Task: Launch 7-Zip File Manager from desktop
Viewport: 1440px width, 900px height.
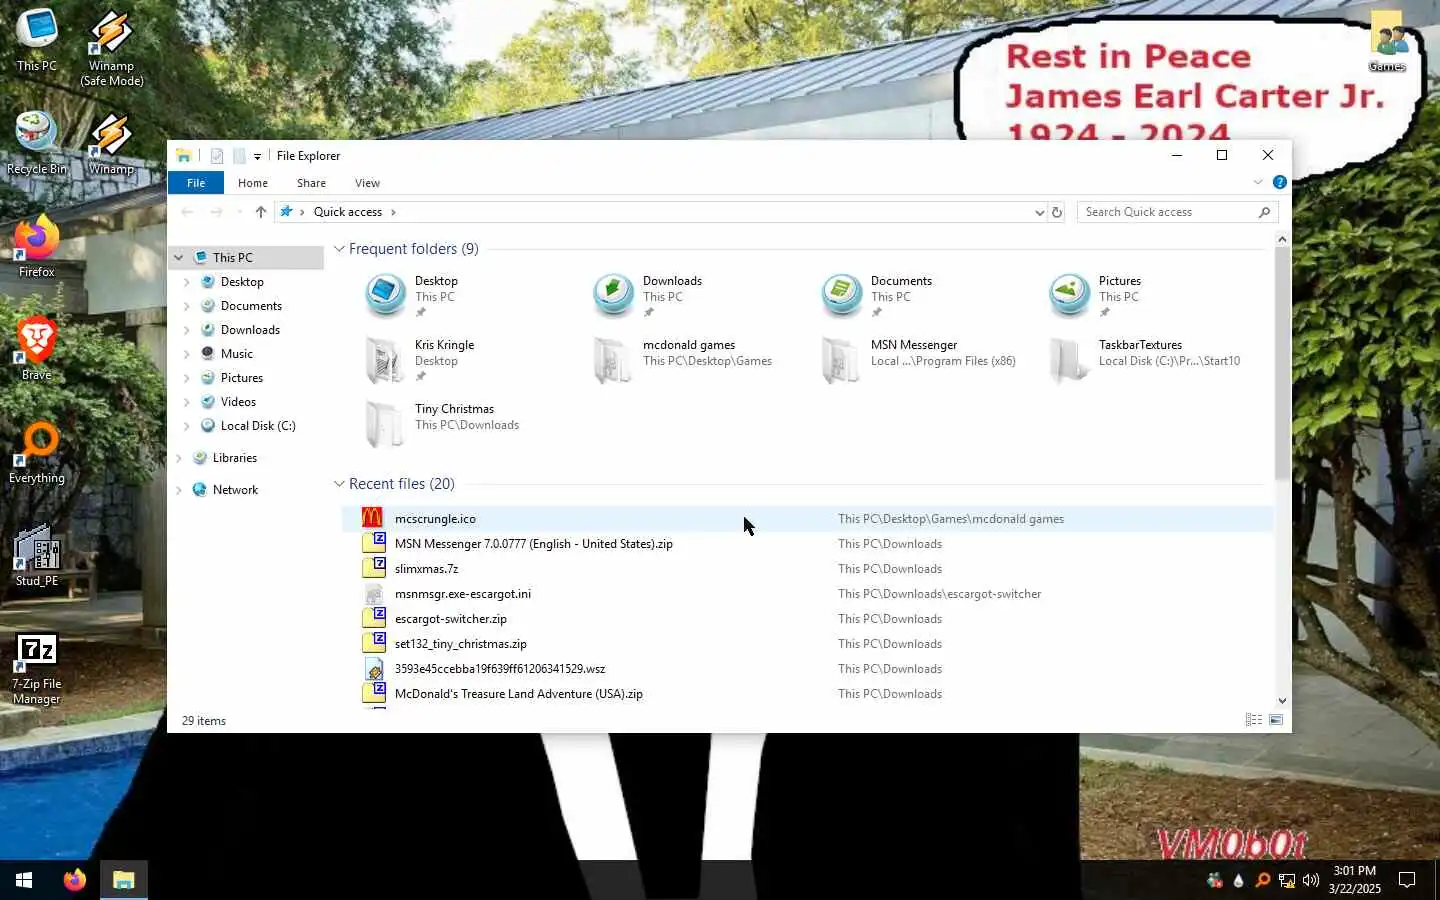Action: [x=37, y=668]
